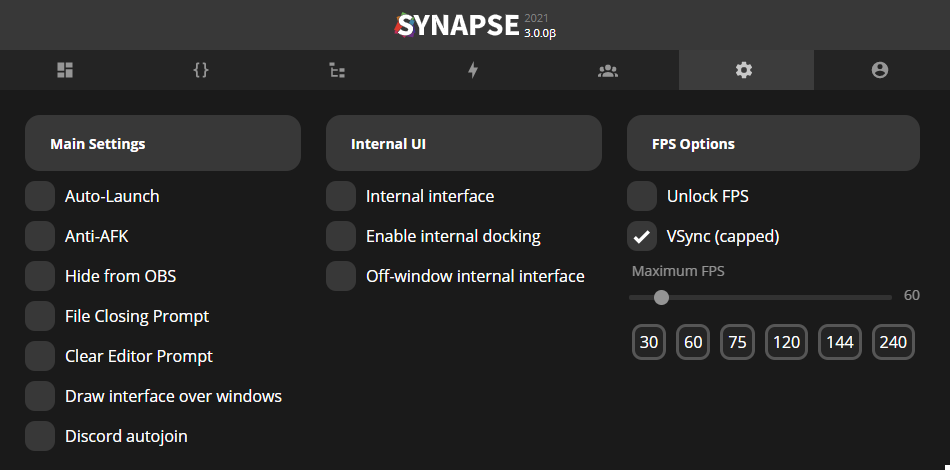This screenshot has width=950, height=470.
Task: Open the lightning bolt quick scripts icon
Action: coord(473,70)
